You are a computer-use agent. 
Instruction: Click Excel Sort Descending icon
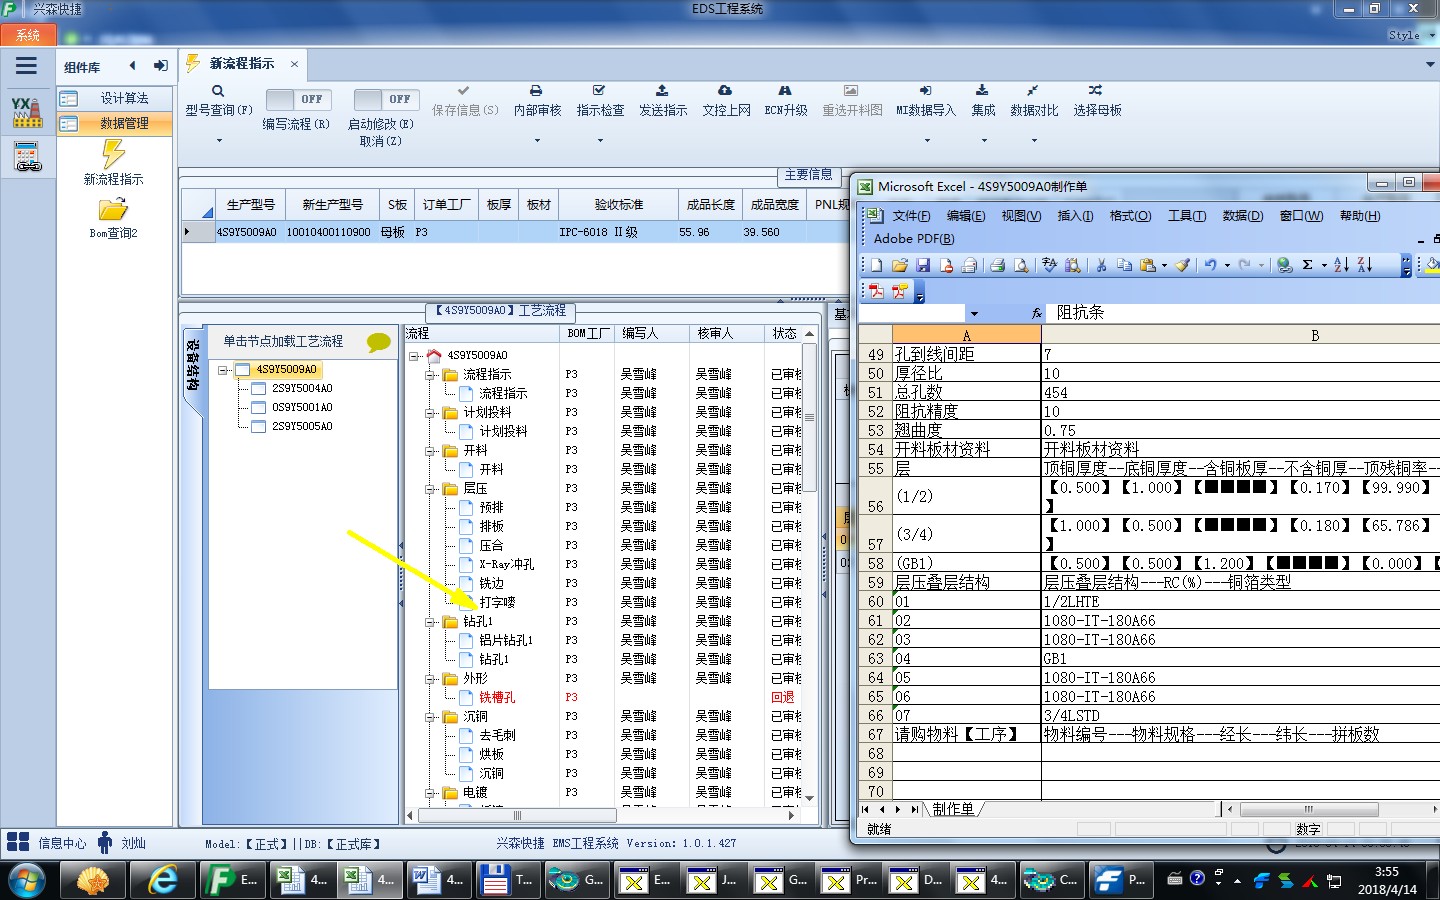[x=1365, y=265]
